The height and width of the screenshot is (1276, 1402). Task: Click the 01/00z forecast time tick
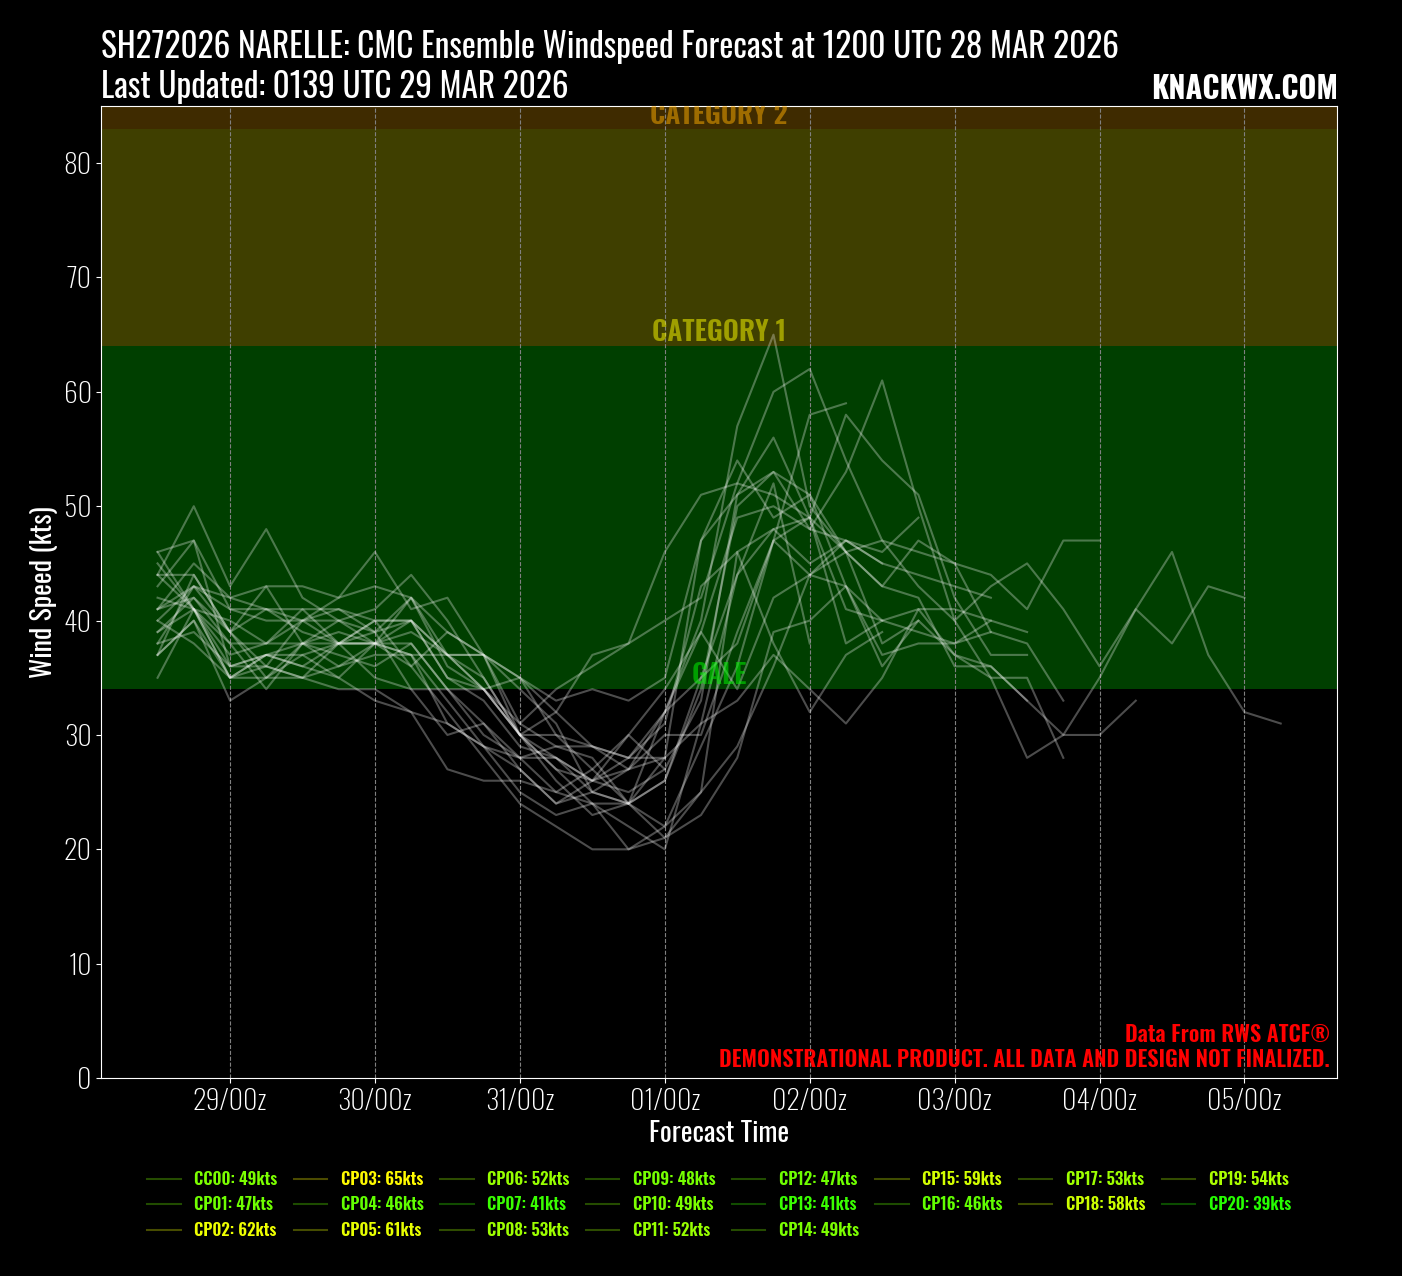tap(665, 1100)
